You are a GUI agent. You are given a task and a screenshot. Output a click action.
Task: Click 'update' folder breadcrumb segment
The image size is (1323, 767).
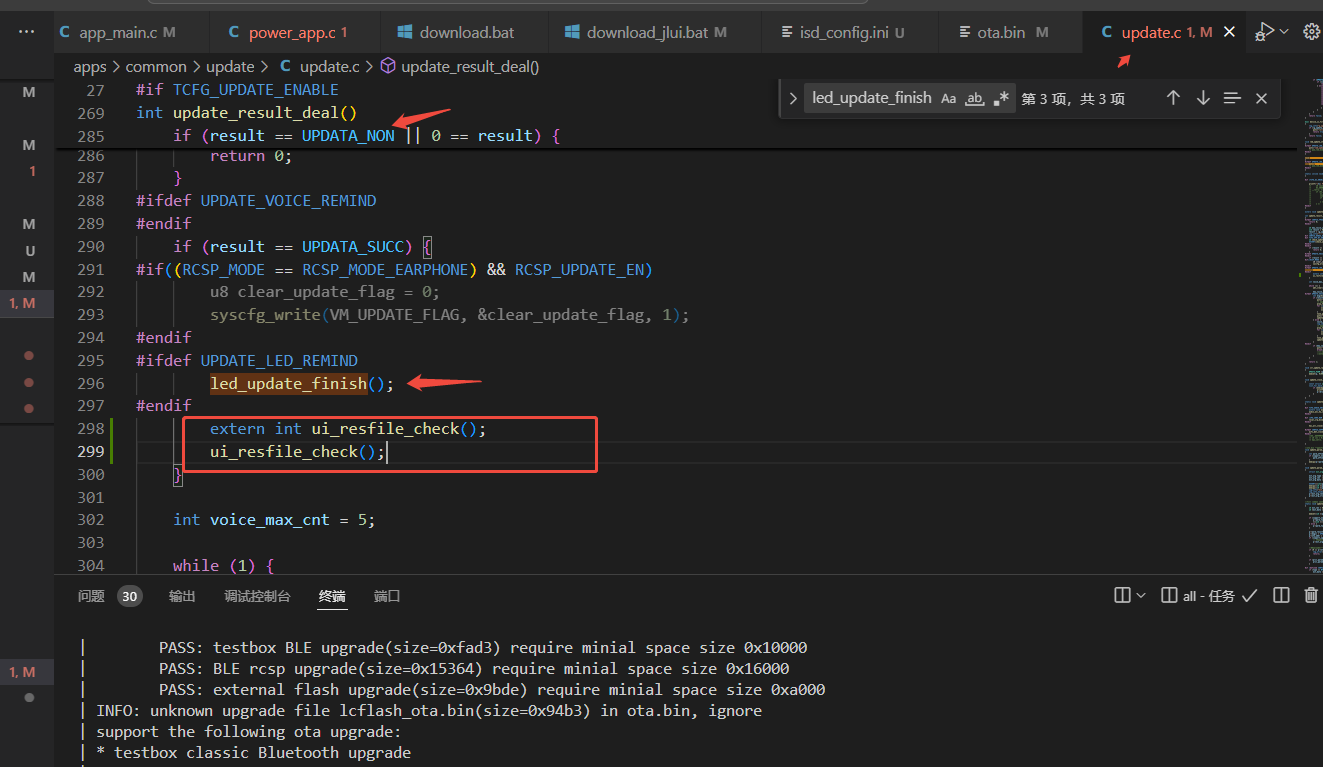(x=230, y=66)
